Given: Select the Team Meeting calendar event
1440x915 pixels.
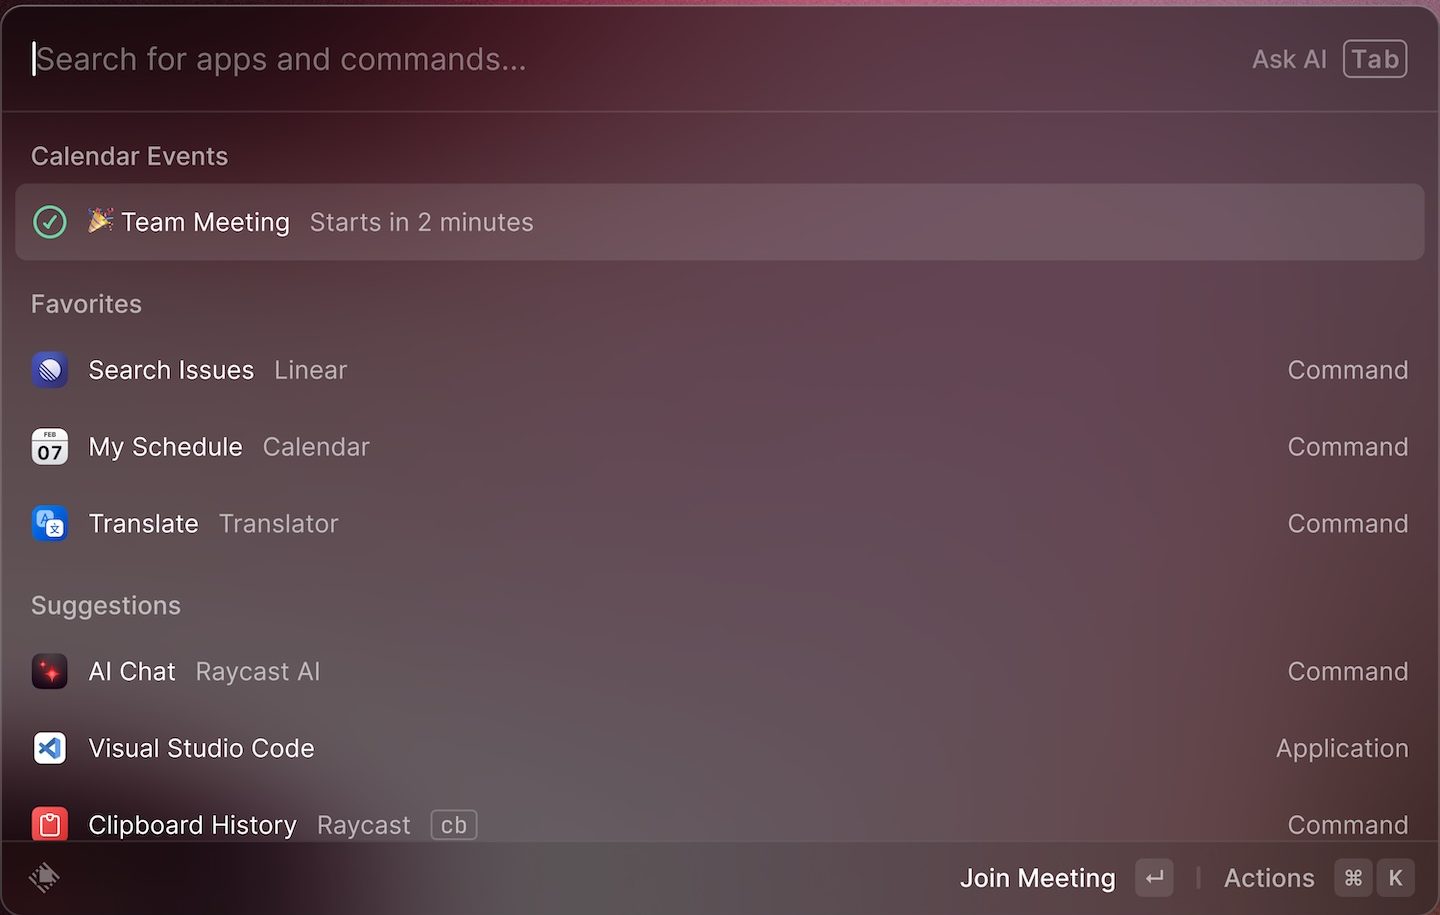Looking at the screenshot, I should tap(720, 222).
